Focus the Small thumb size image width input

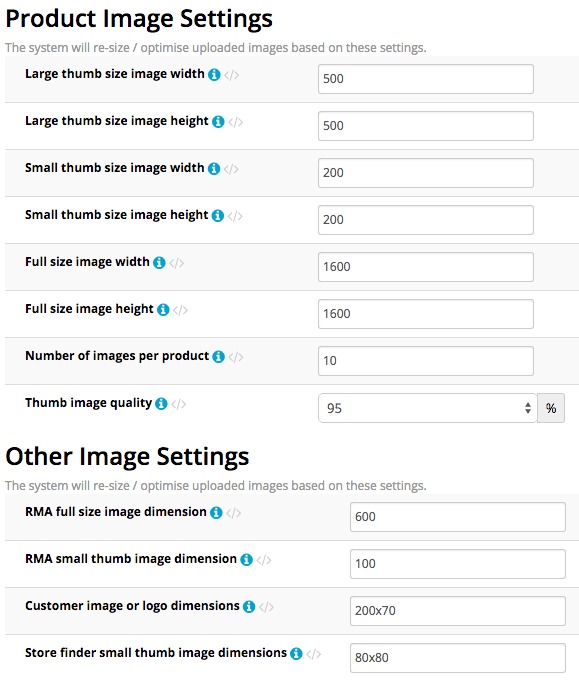coord(426,173)
